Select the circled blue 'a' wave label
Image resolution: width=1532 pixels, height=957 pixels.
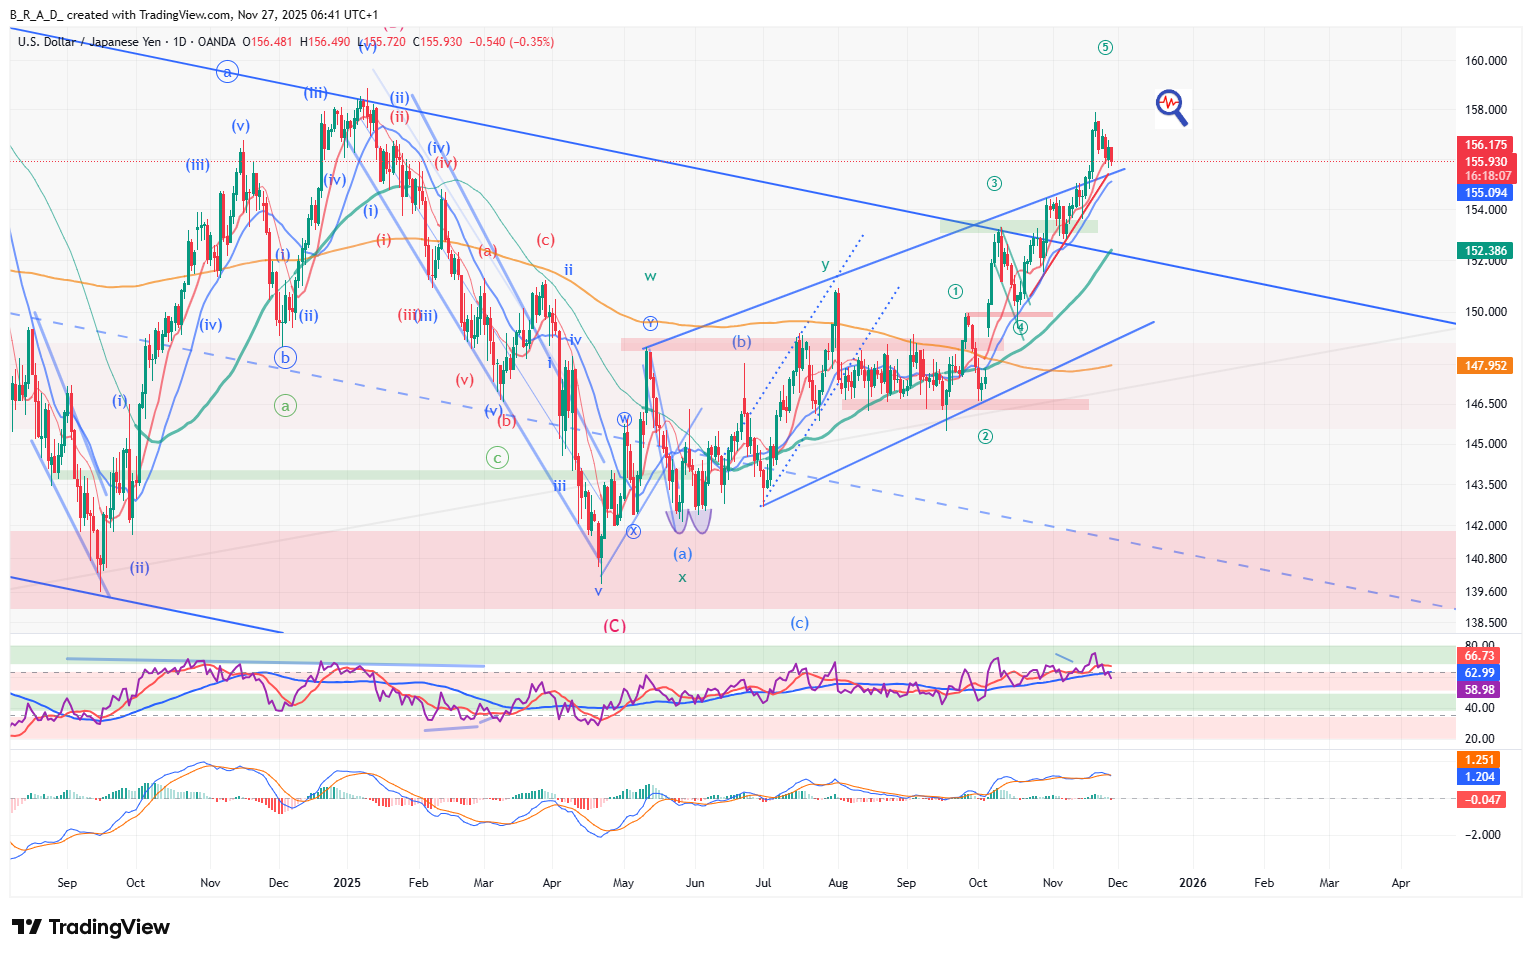(227, 72)
